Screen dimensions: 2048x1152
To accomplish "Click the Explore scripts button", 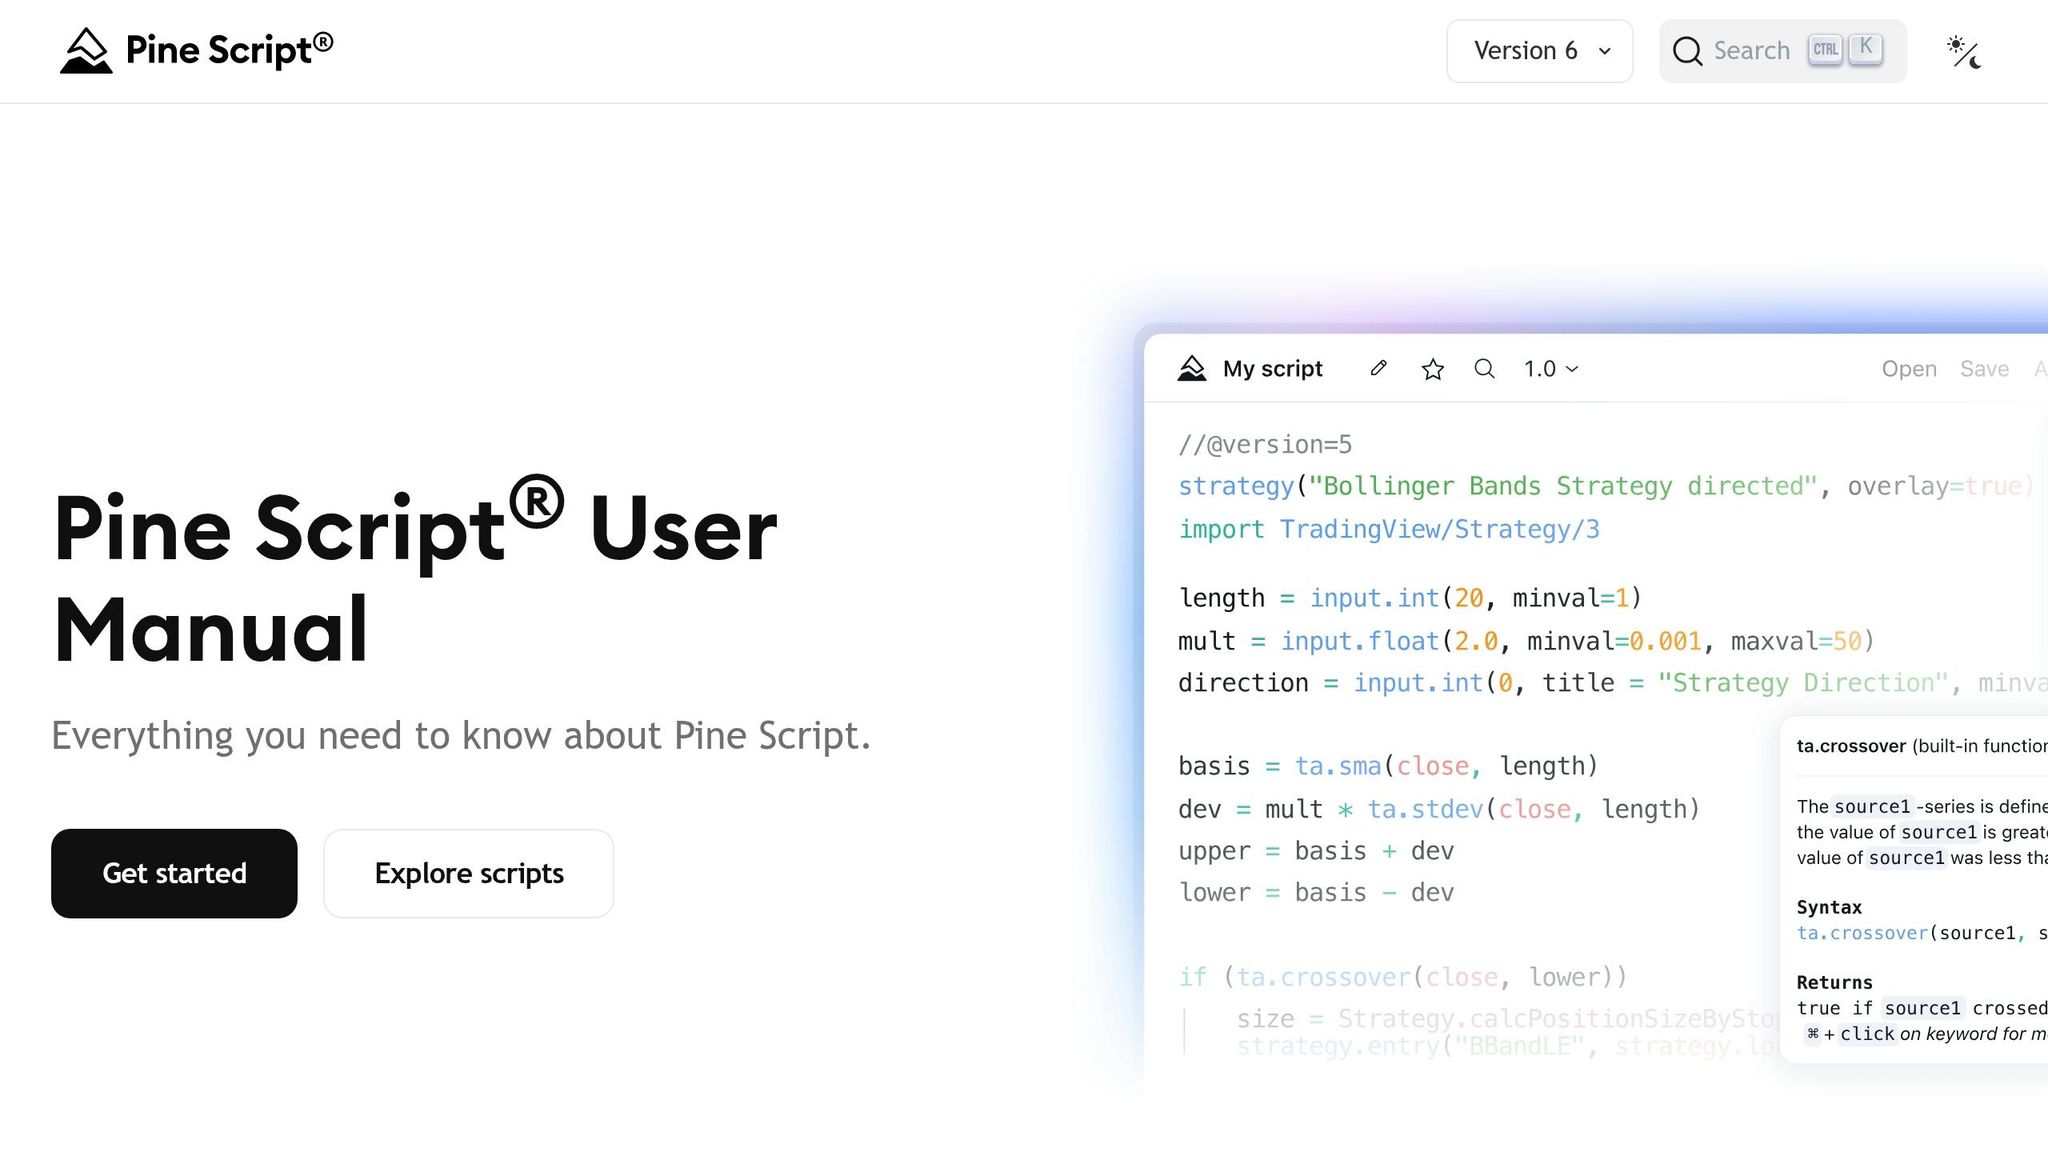I will pyautogui.click(x=468, y=872).
